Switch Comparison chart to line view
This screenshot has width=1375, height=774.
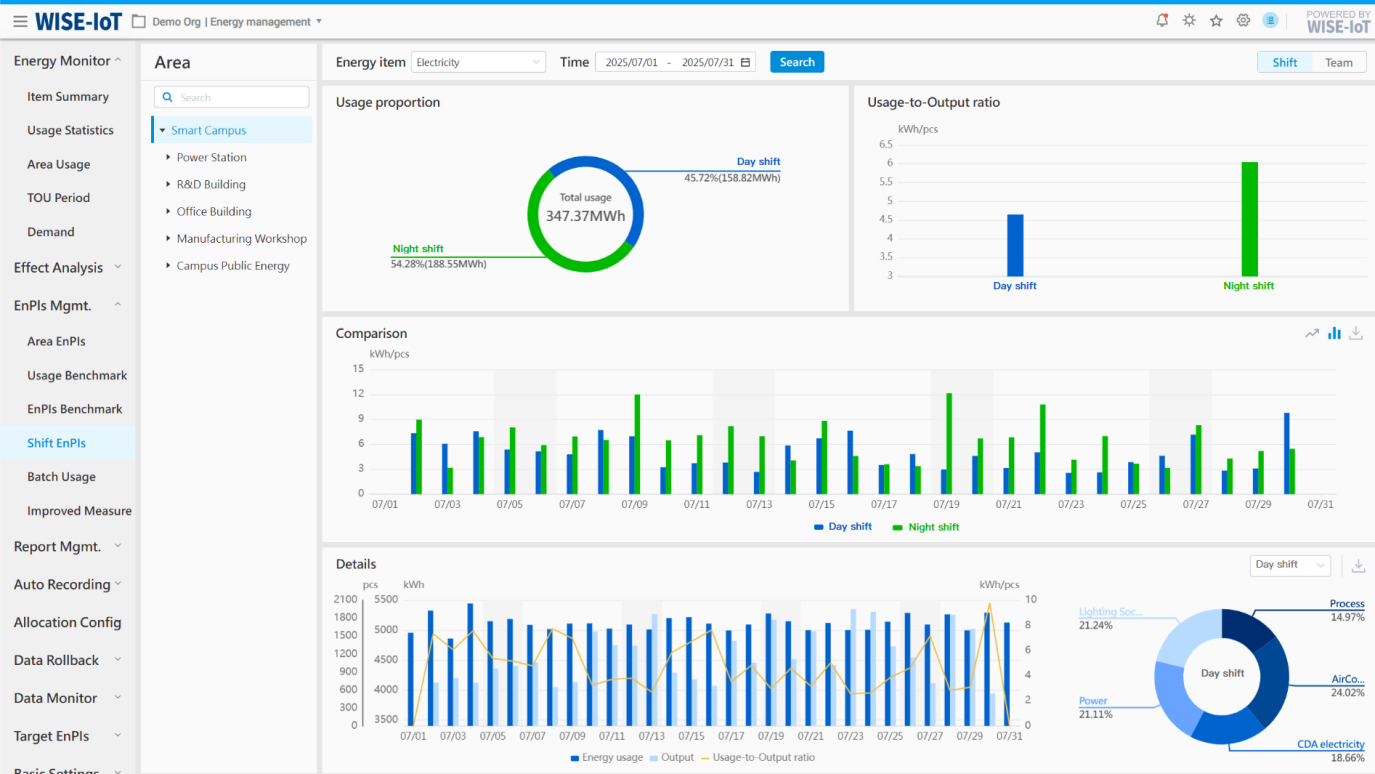(x=1312, y=334)
